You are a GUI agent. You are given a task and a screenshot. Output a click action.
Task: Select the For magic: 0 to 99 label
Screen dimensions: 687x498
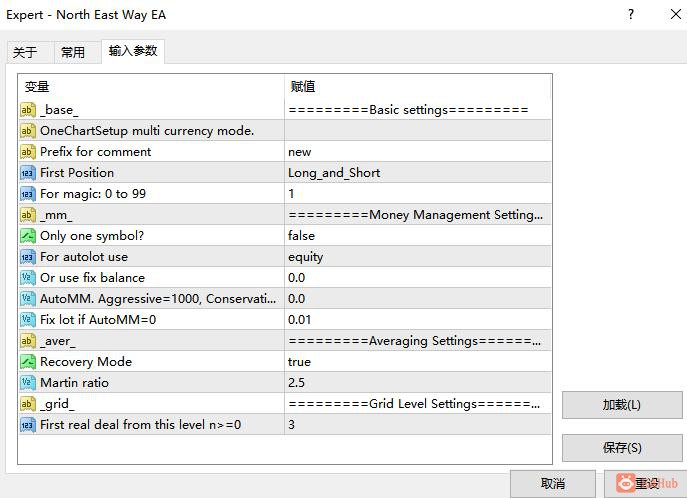point(93,194)
